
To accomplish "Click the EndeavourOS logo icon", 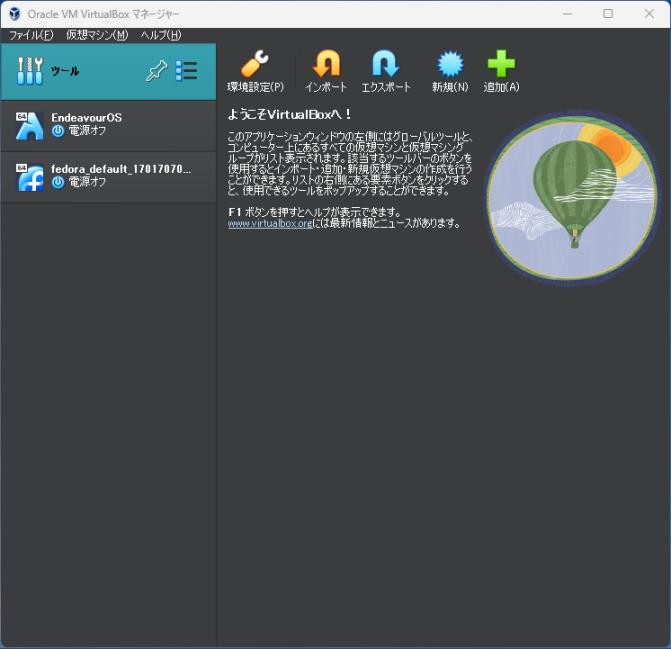I will [30, 126].
